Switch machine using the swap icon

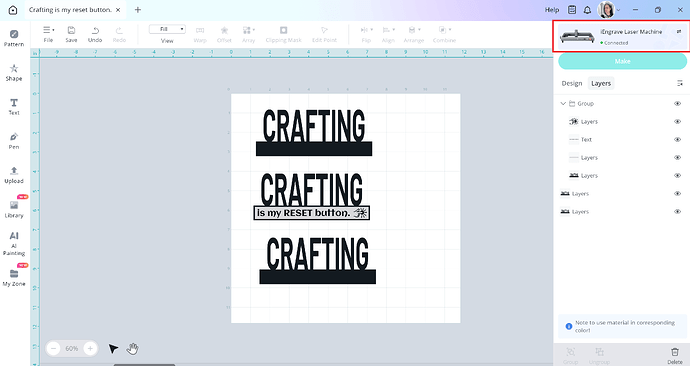[679, 32]
